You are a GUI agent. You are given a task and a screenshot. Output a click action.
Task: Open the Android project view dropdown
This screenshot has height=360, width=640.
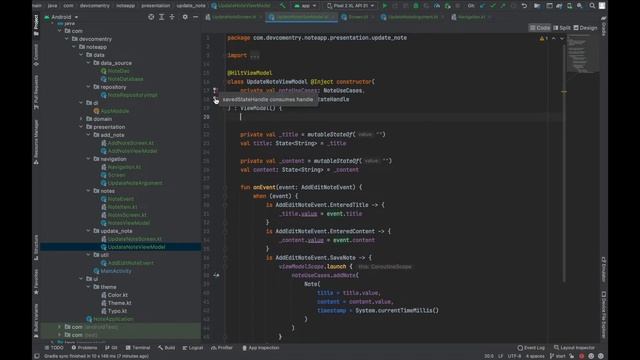click(61, 17)
